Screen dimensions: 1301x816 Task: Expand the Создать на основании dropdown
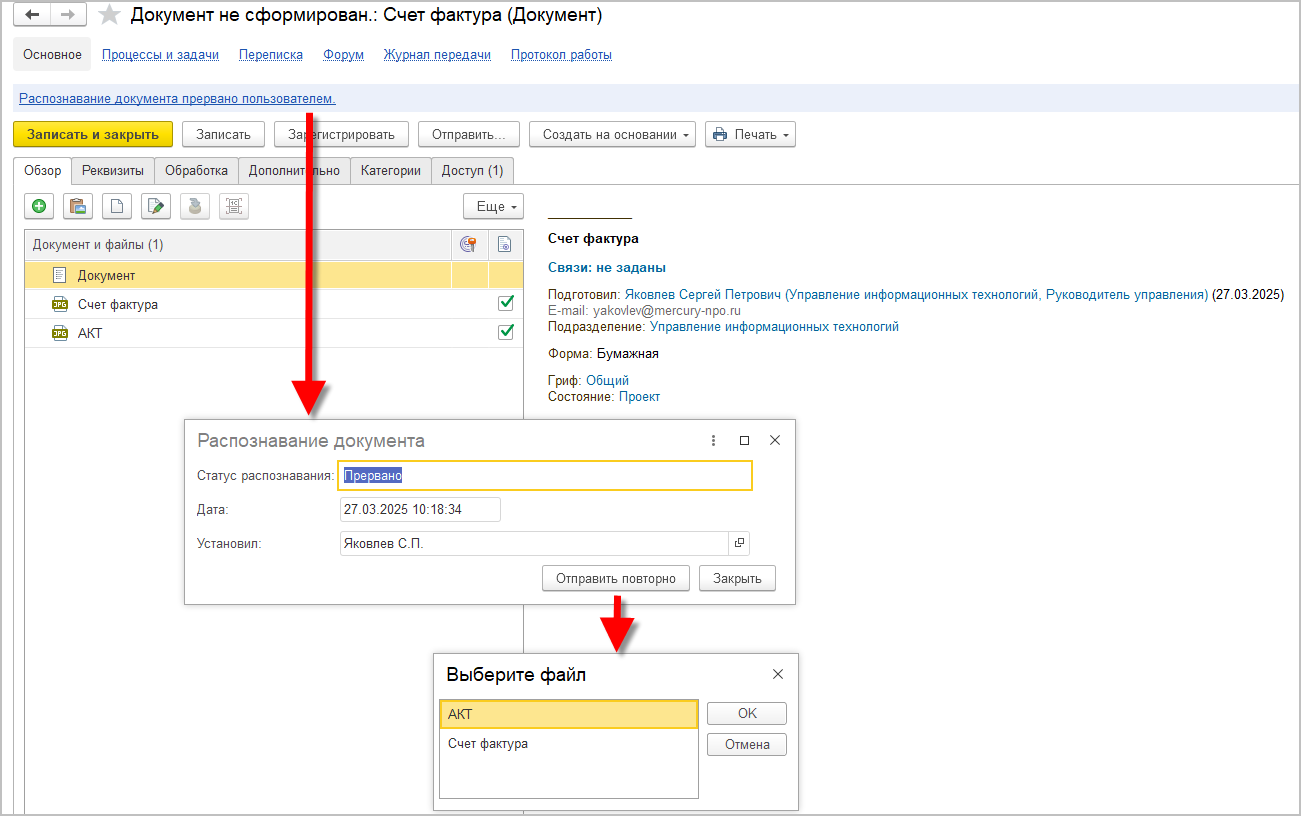coord(612,134)
